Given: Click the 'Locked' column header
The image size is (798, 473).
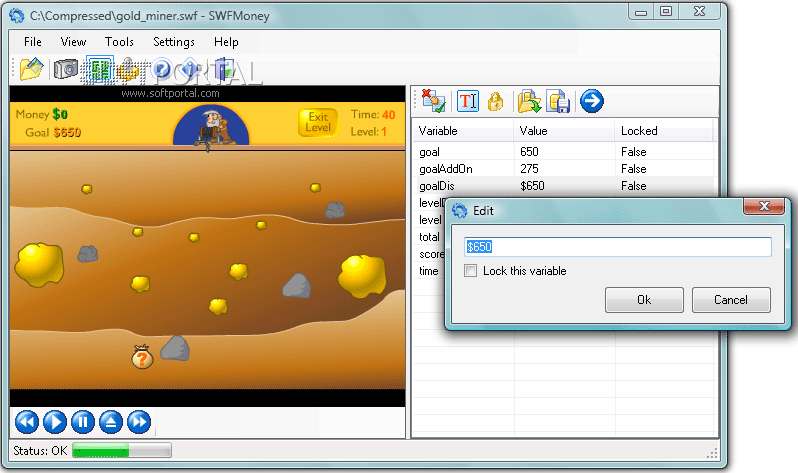Looking at the screenshot, I should [664, 131].
